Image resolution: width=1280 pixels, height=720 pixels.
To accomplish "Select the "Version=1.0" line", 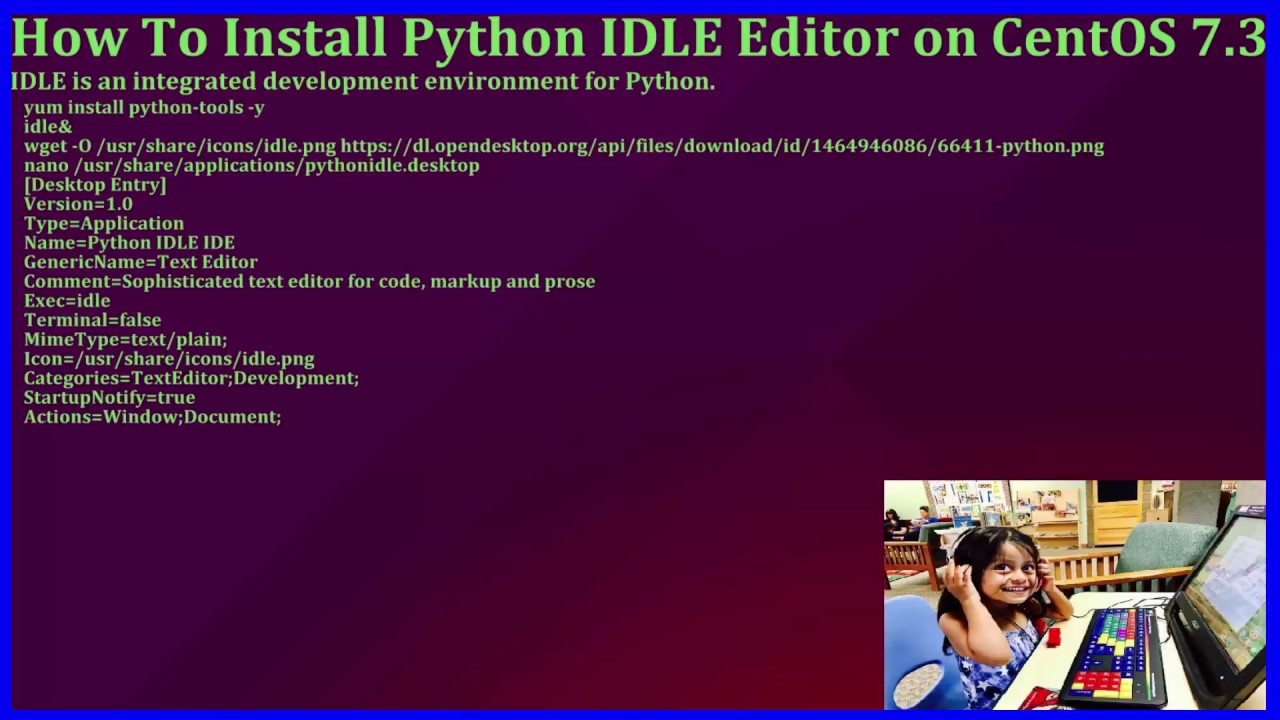I will coord(78,204).
